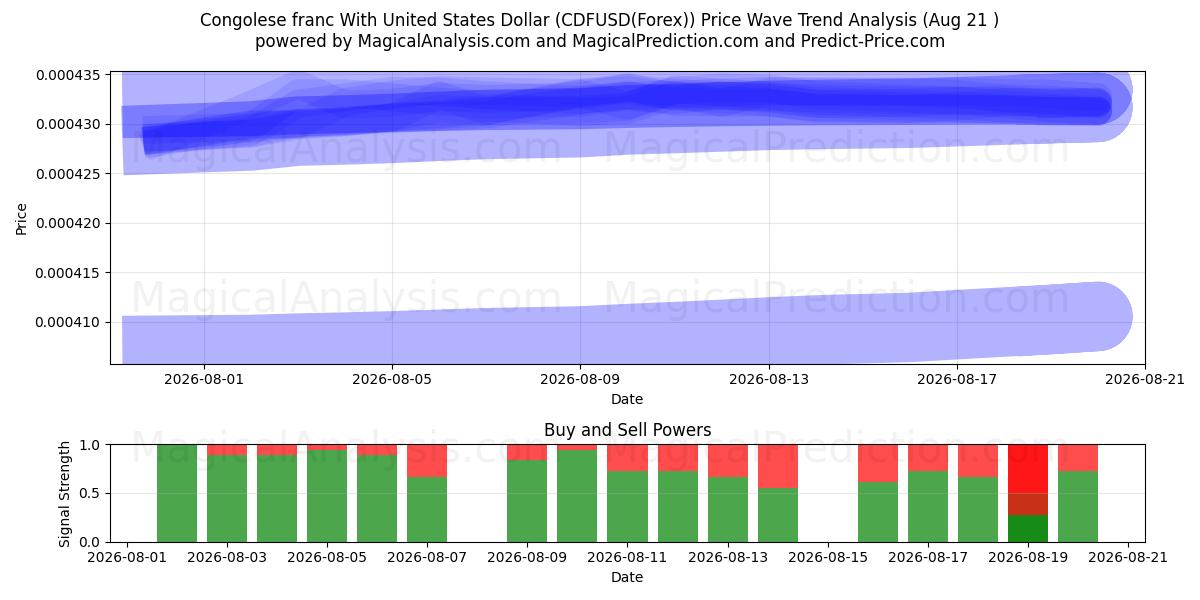The image size is (1200, 600).
Task: Click the 2026-08-19 tick on the powers chart
Action: pos(1028,558)
